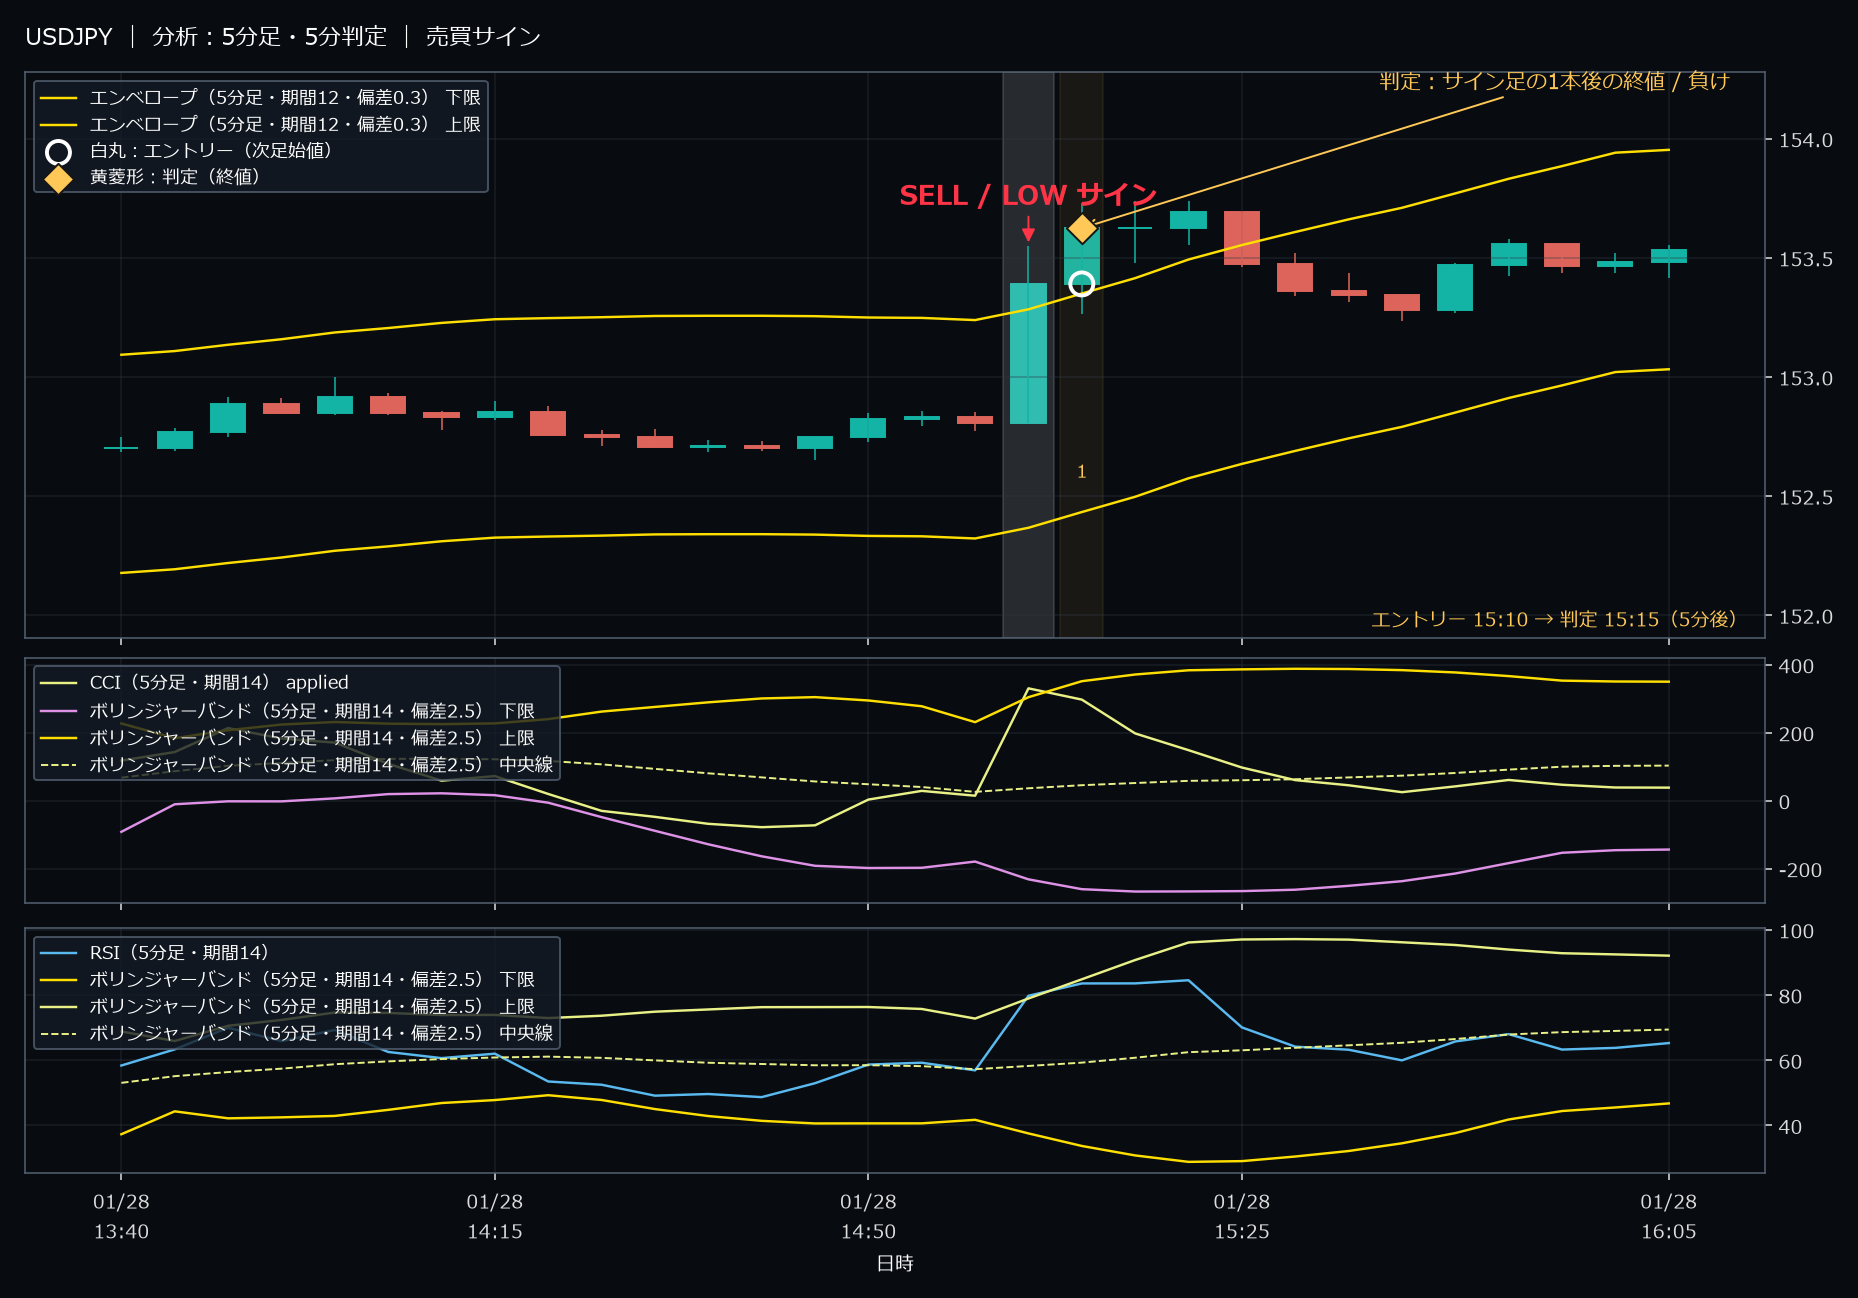
Task: Click the white circle icon in legend
Action: [59, 152]
